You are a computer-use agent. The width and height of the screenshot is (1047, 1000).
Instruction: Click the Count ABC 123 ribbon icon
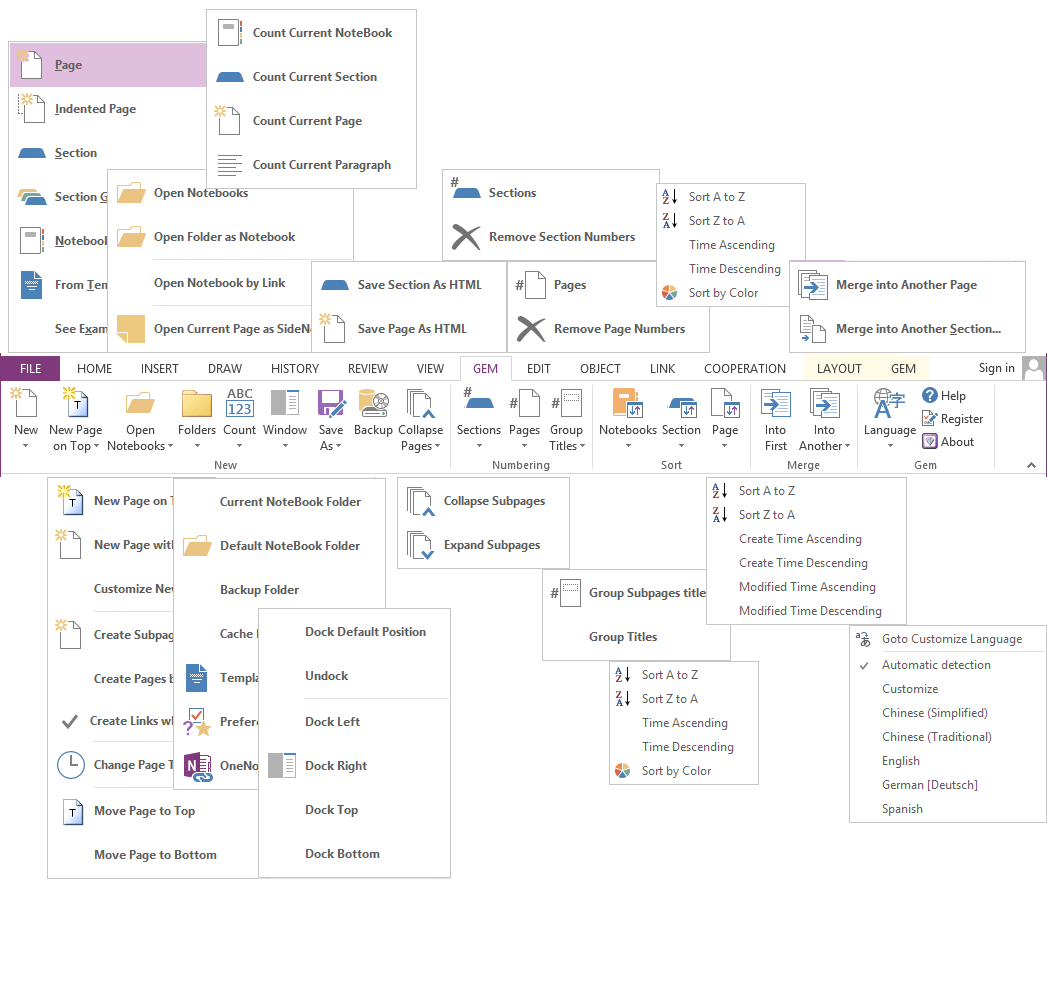point(239,405)
